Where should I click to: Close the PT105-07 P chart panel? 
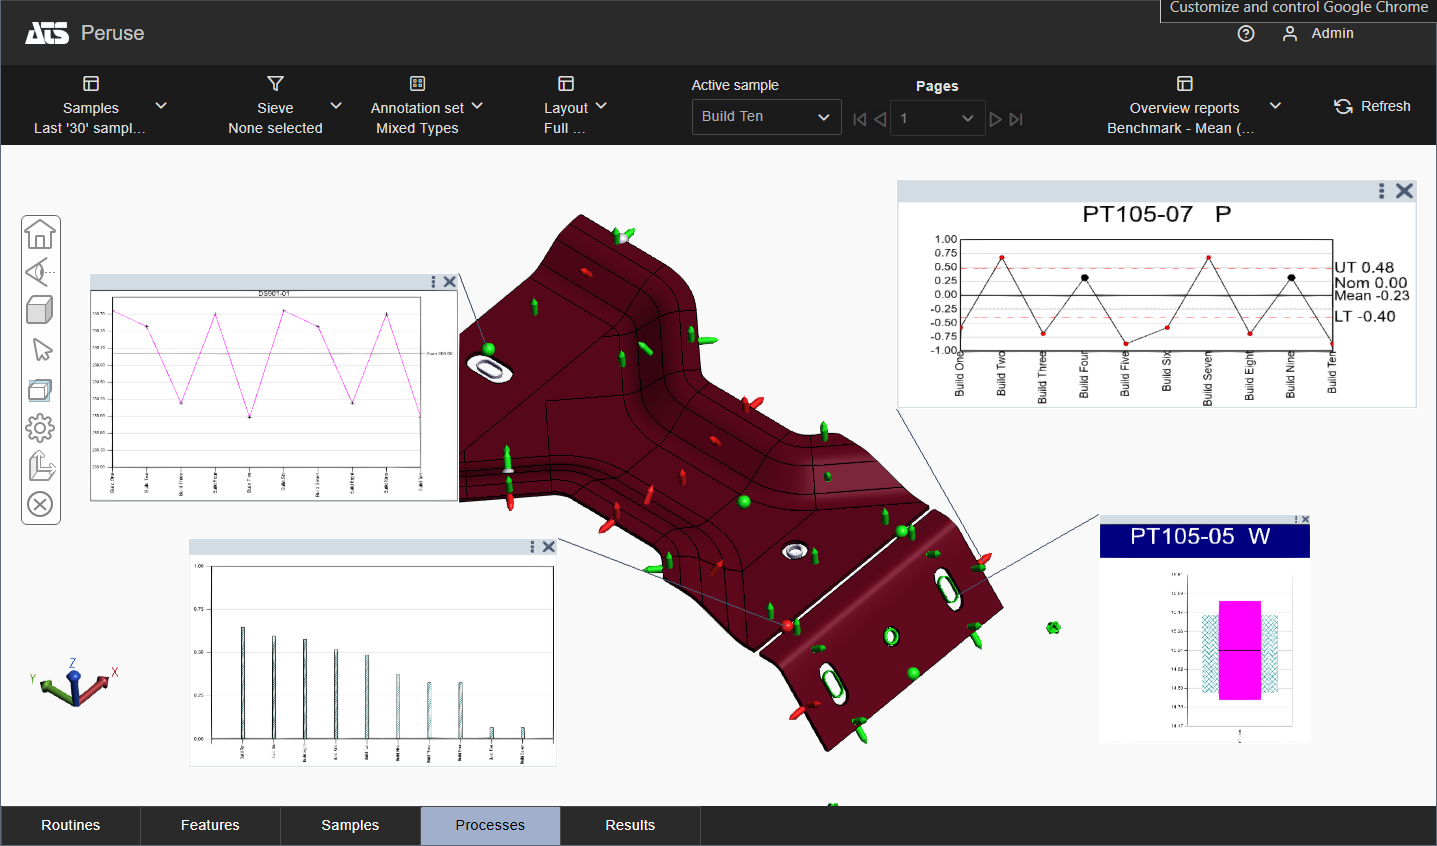click(1404, 191)
